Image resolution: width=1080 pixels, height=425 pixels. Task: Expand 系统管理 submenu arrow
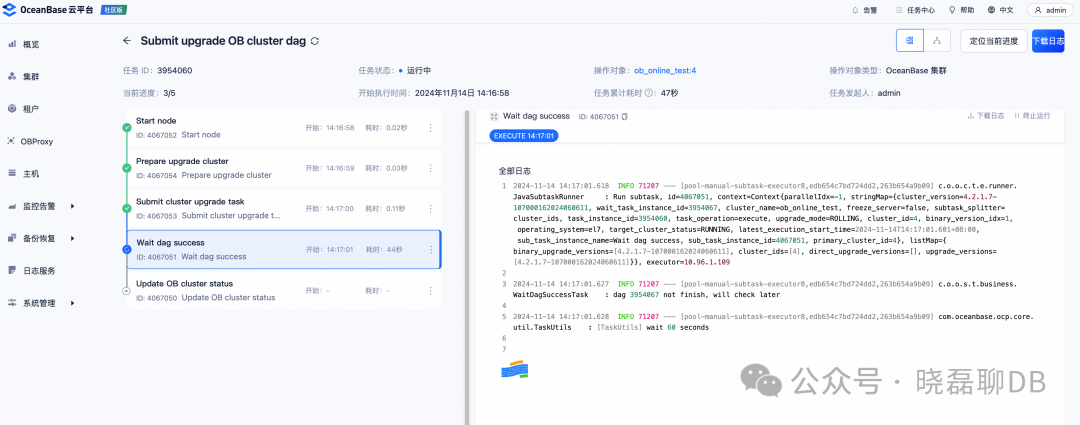[x=72, y=303]
